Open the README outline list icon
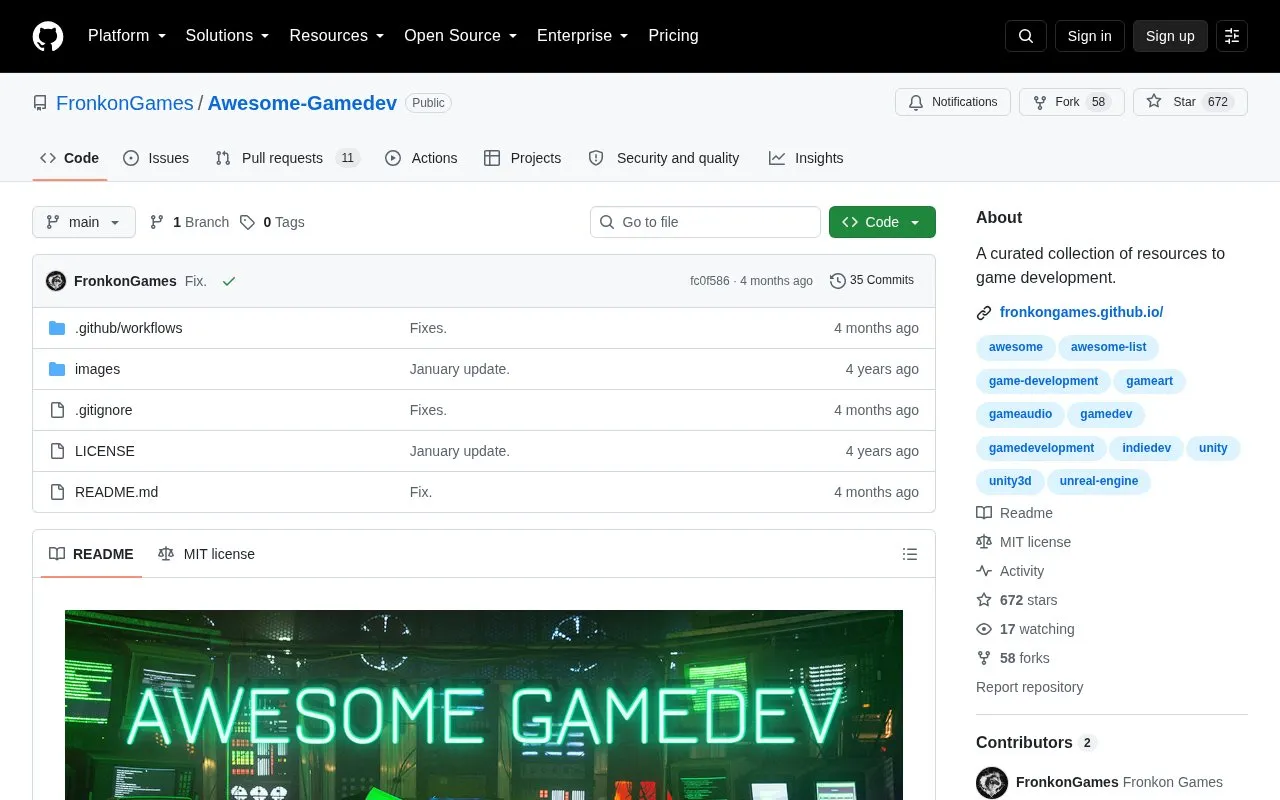The height and width of the screenshot is (800, 1280). [910, 554]
